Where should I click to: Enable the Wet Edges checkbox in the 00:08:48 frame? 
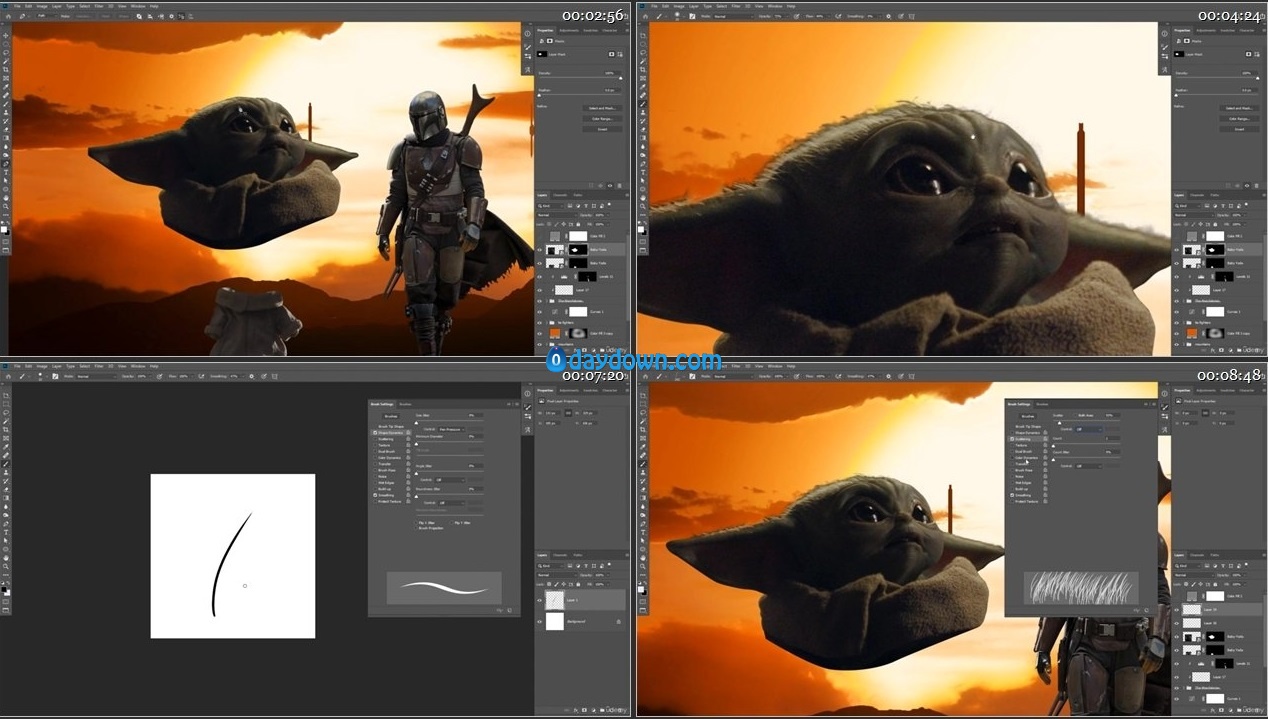tap(1012, 482)
